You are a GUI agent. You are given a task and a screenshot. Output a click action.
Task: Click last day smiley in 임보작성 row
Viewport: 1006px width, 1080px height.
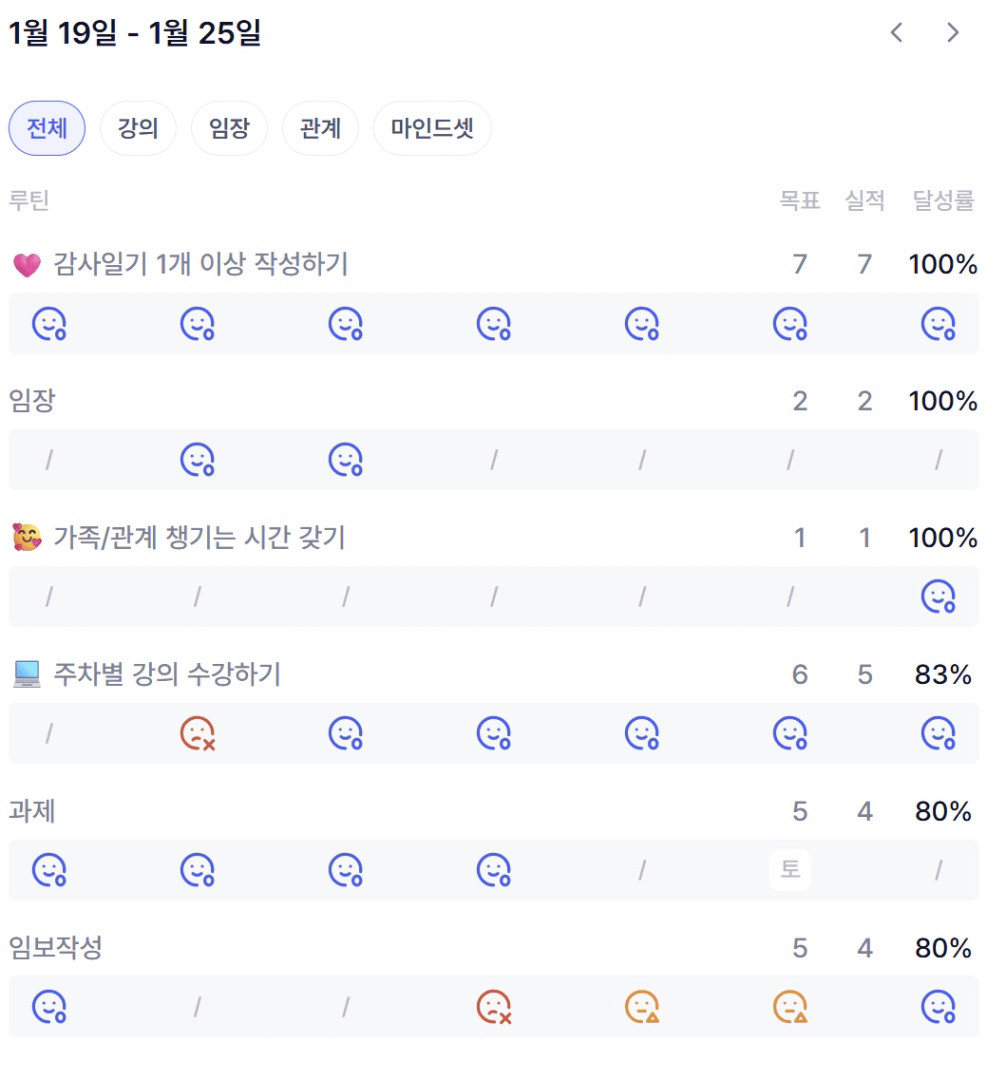pos(938,1006)
